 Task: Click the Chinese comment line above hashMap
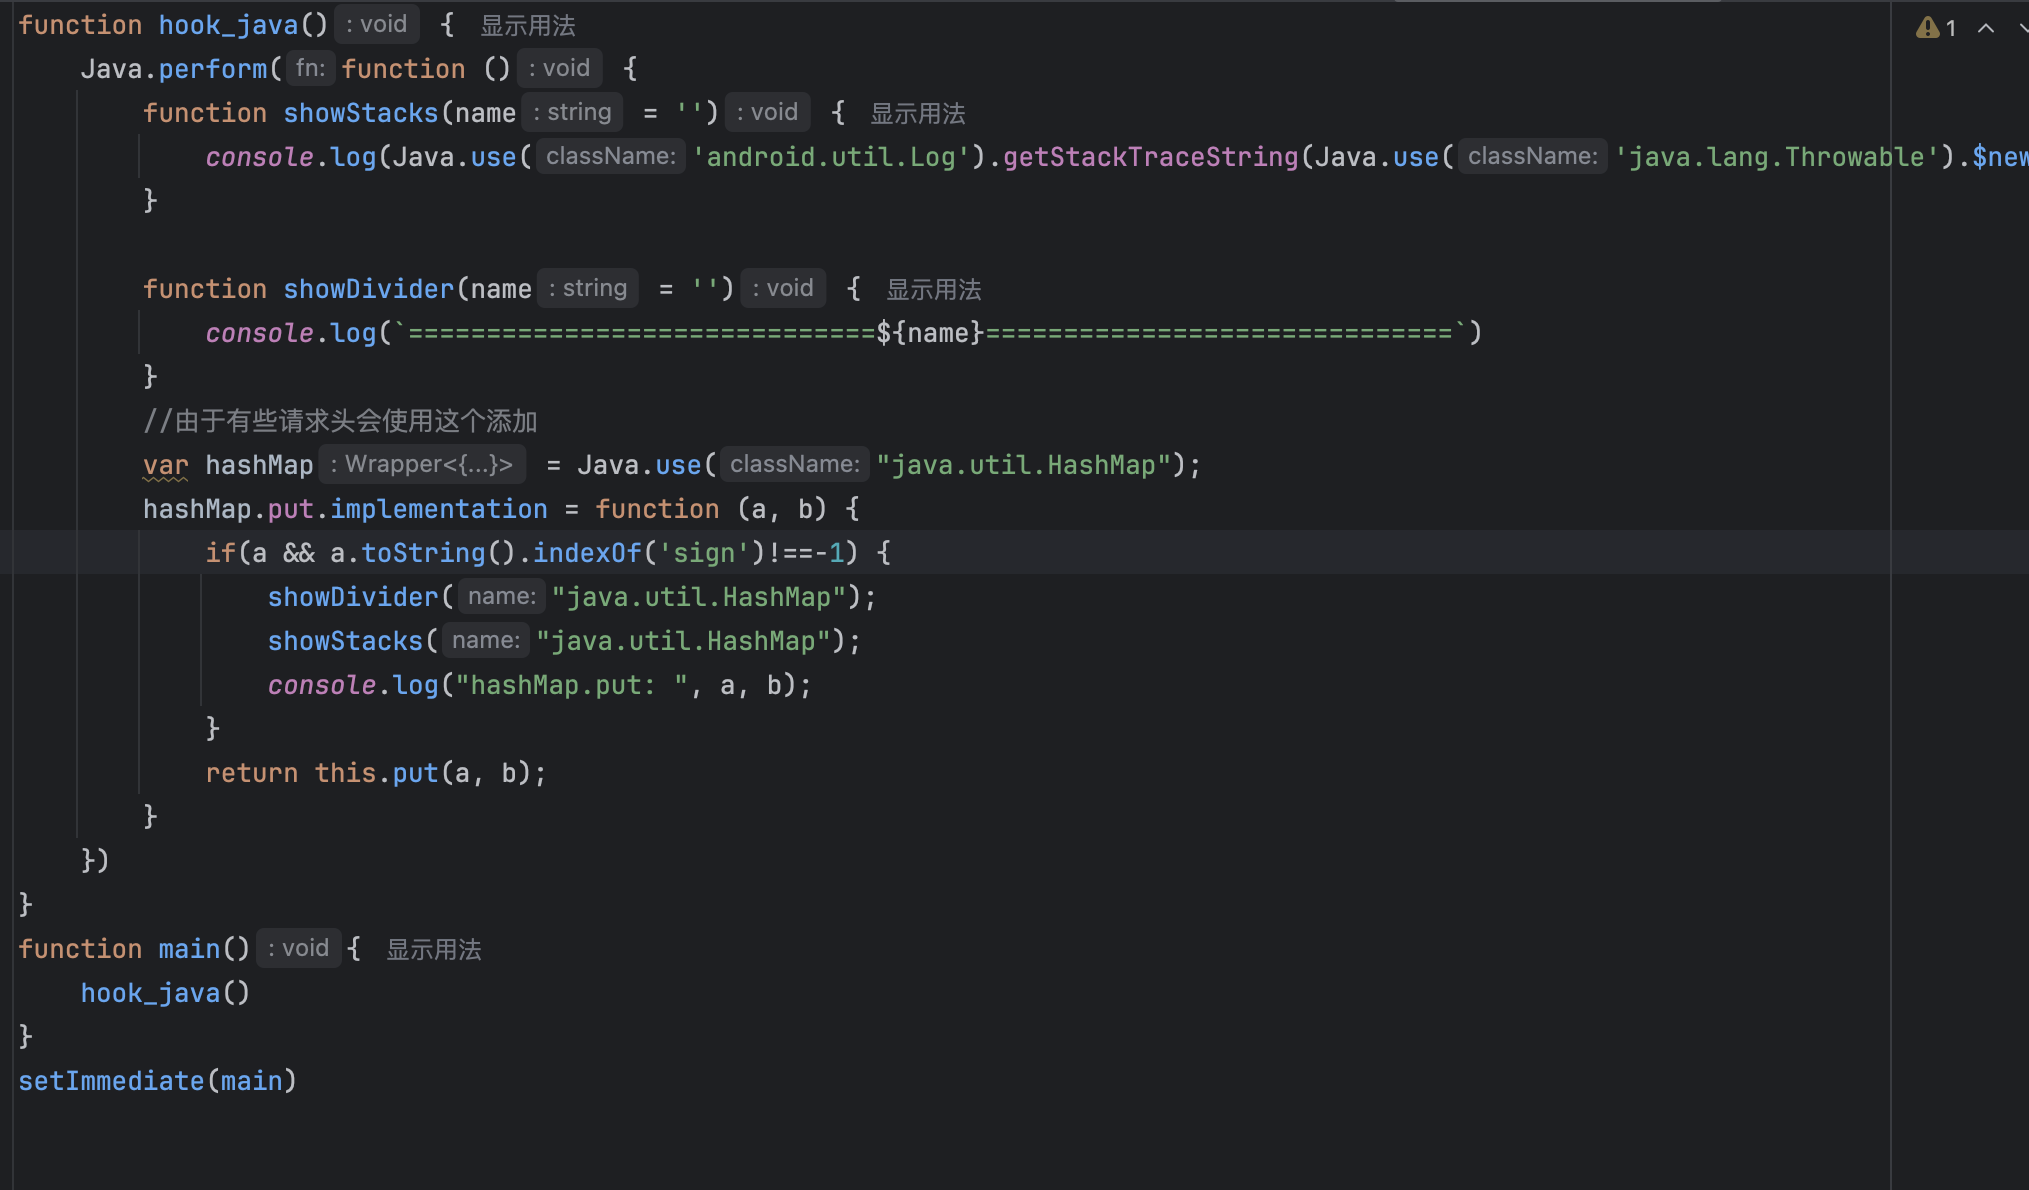340,421
